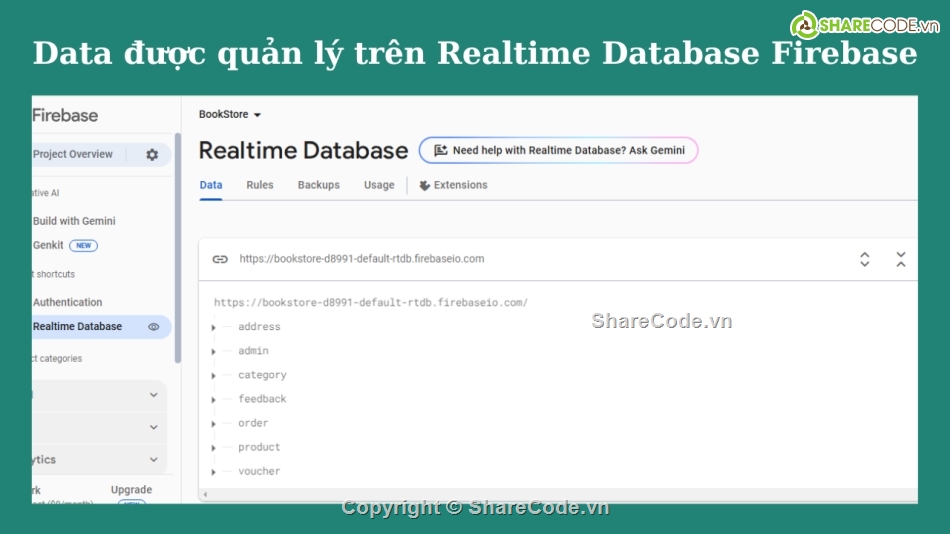Expand the first collapsed sidebar category chevron
This screenshot has height=534, width=950.
[154, 395]
